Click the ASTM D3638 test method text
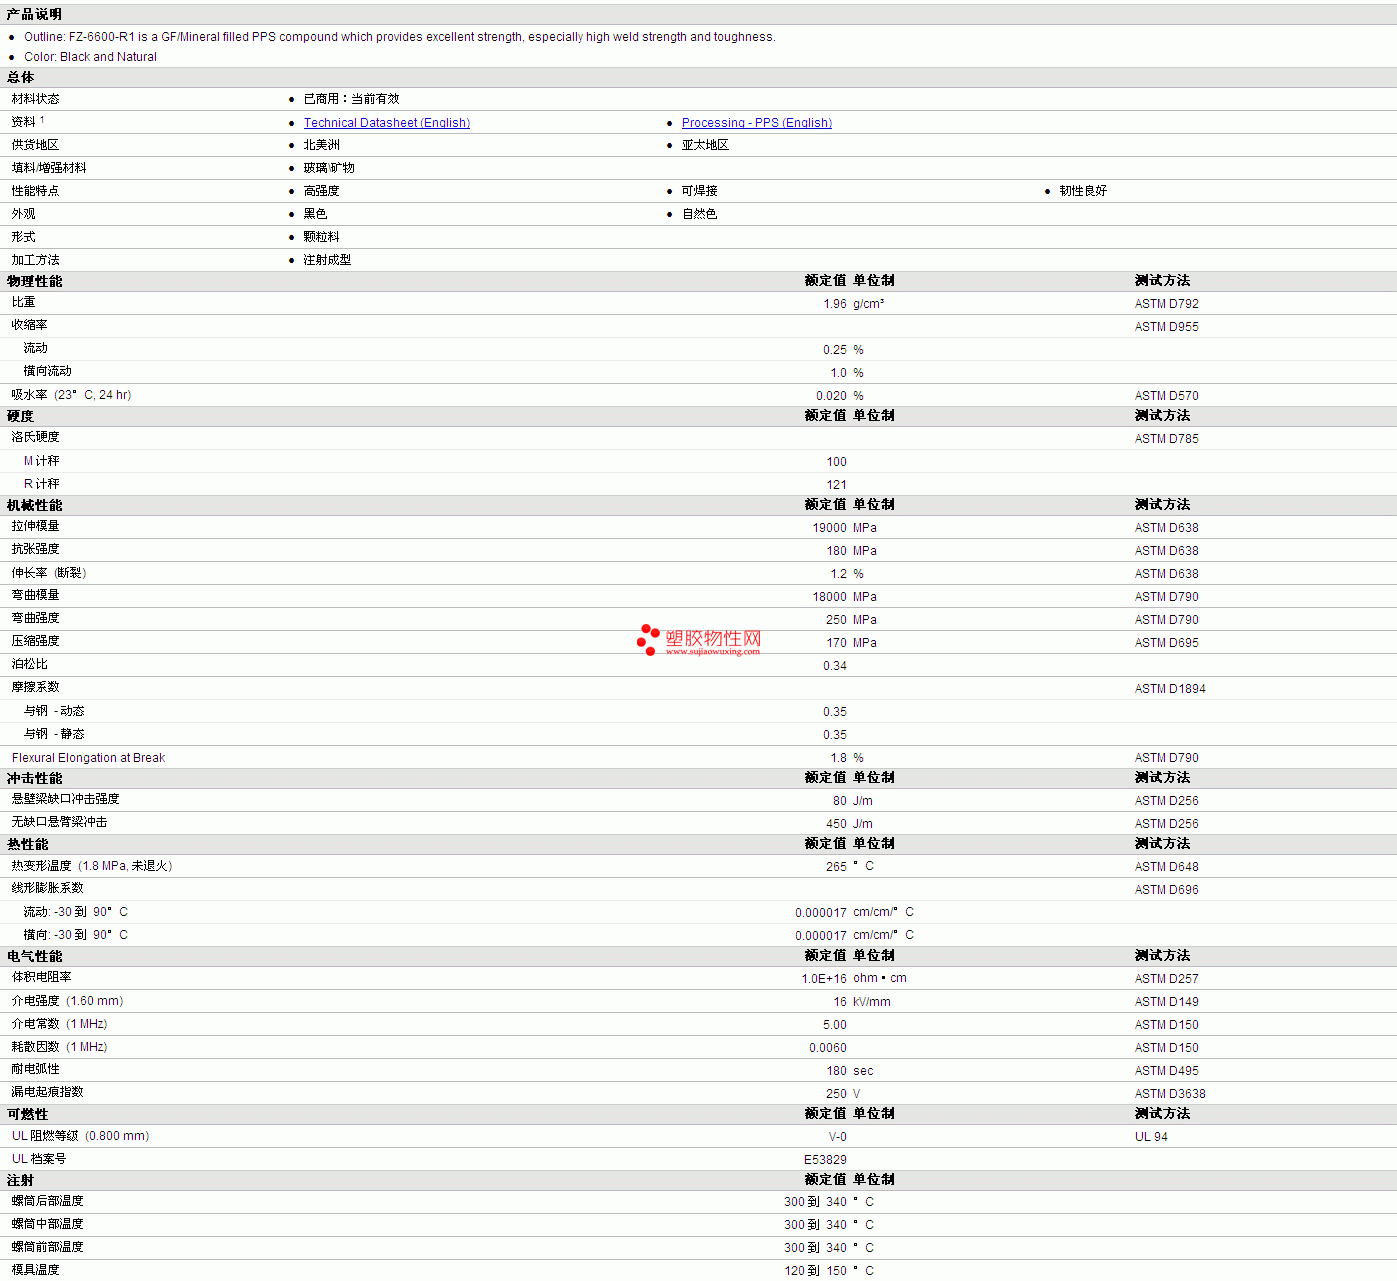1397x1281 pixels. point(1170,1094)
